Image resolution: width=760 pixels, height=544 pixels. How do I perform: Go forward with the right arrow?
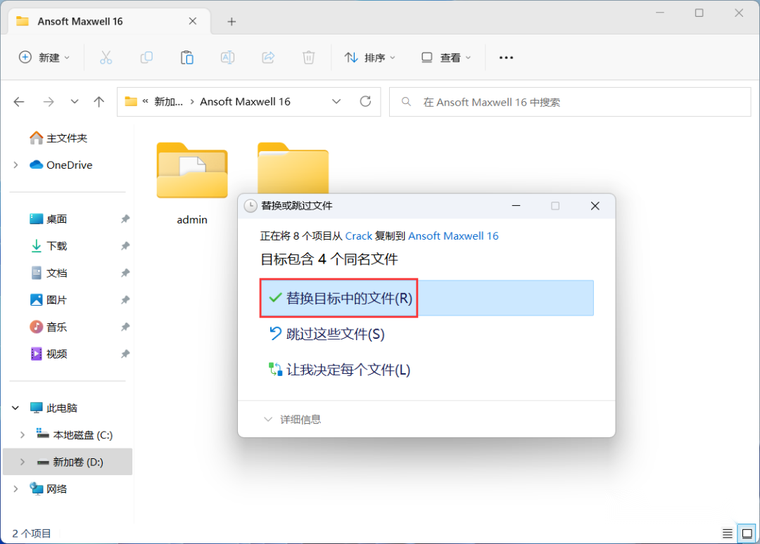pyautogui.click(x=48, y=102)
